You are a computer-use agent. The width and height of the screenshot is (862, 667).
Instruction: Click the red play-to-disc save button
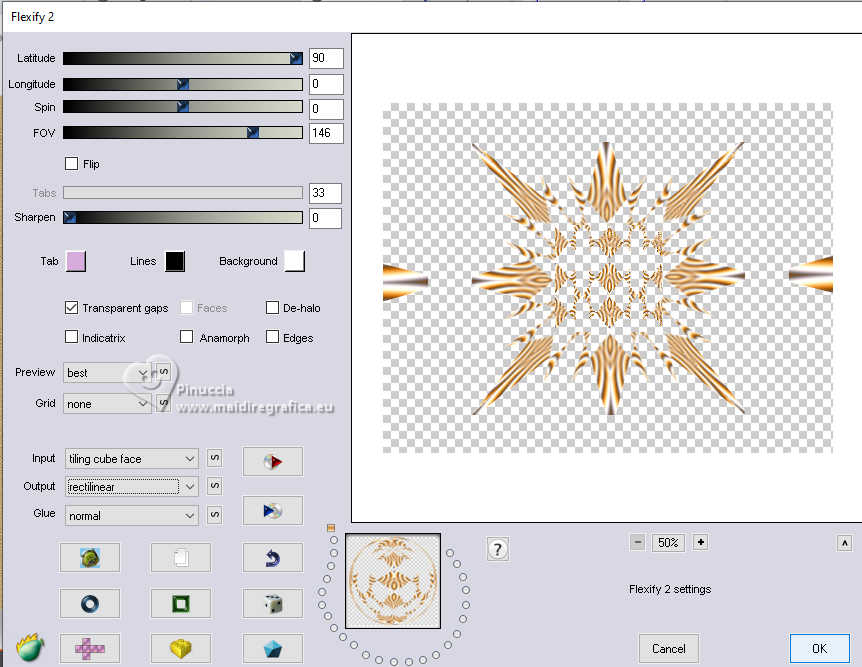(273, 461)
